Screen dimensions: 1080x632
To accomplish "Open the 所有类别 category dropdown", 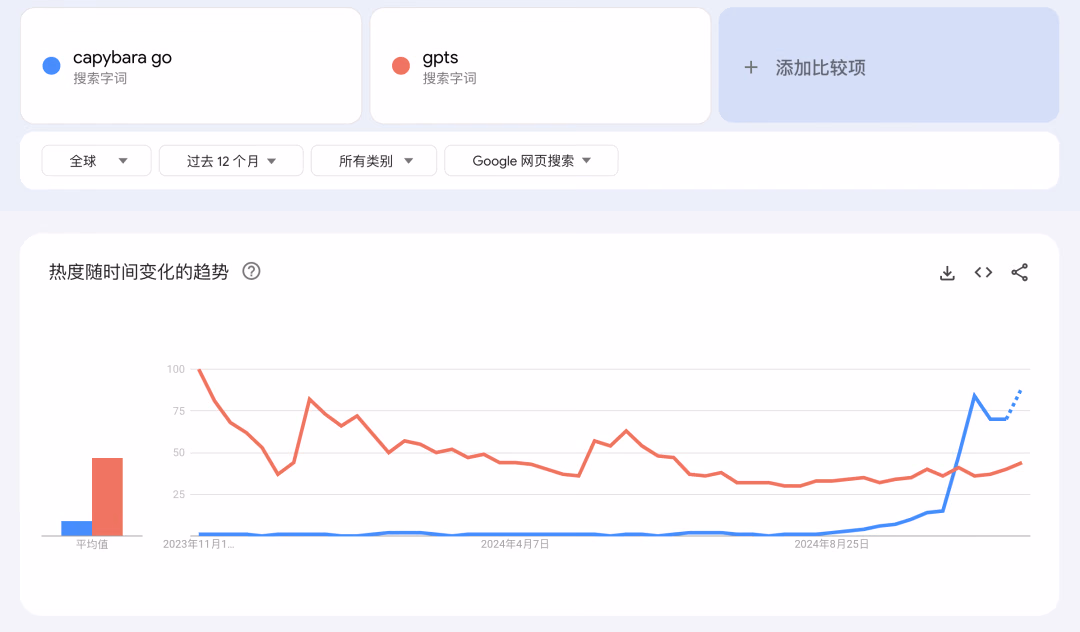I will coord(374,160).
